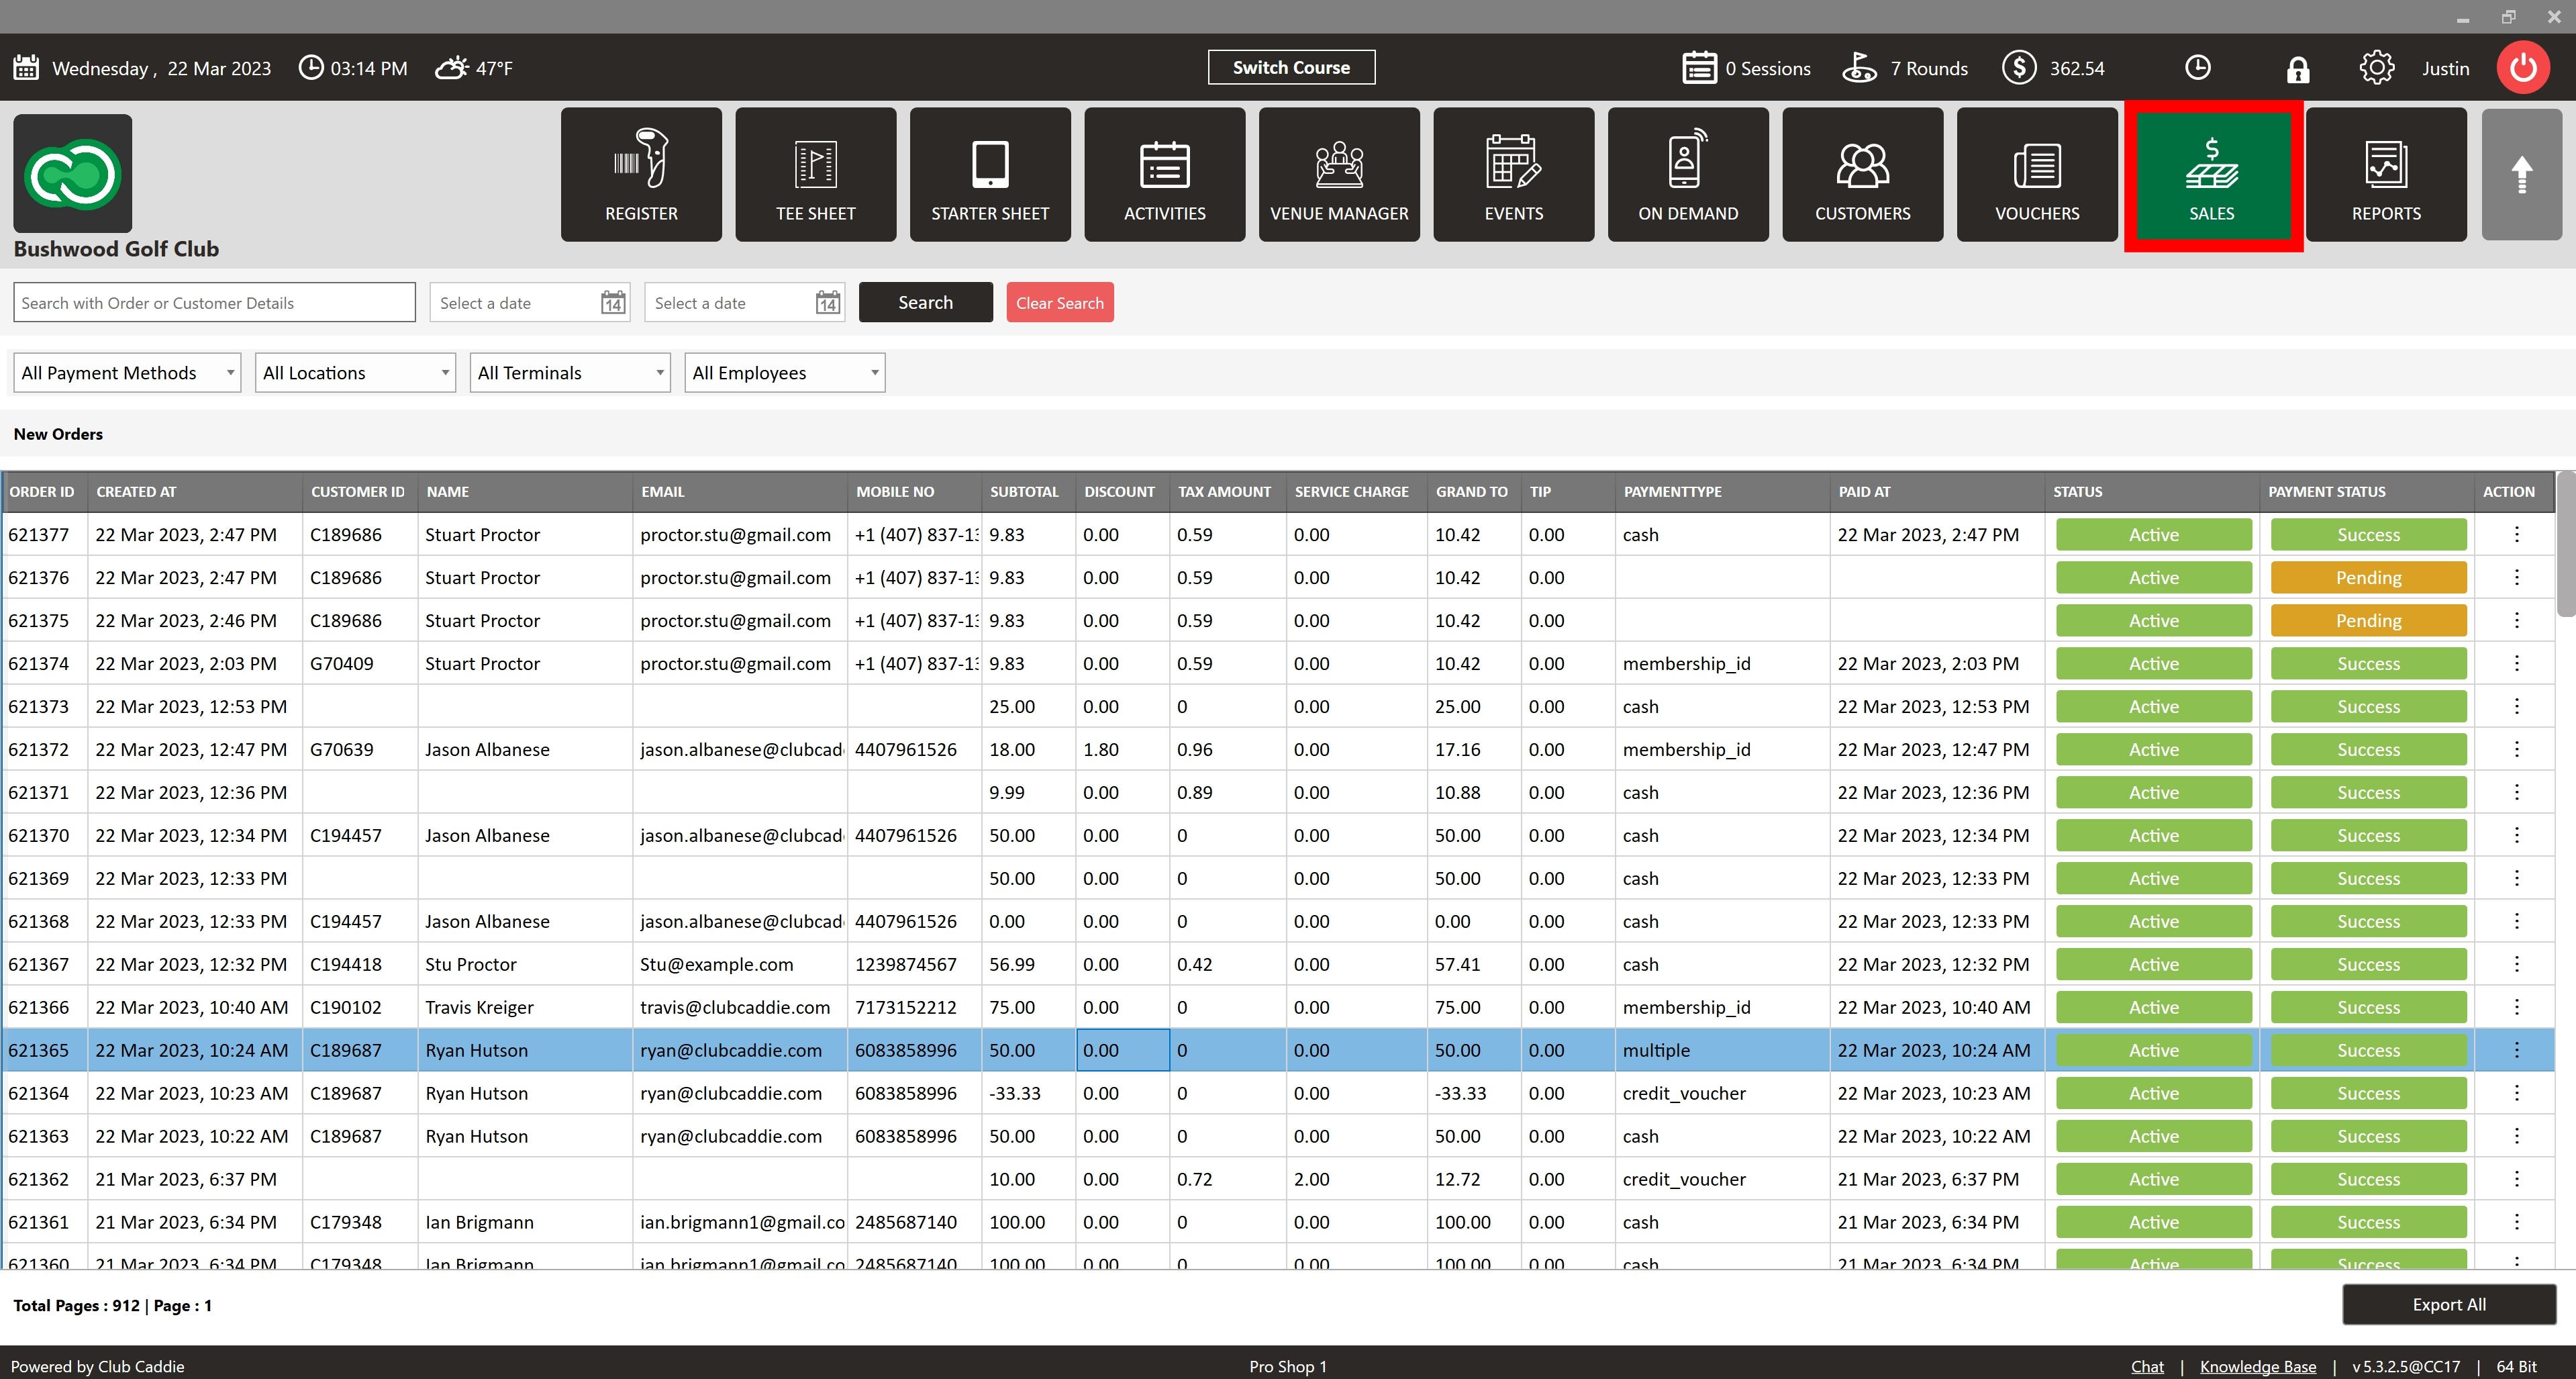The image size is (2576, 1379).
Task: Open action menu for order 621377
Action: [x=2516, y=535]
